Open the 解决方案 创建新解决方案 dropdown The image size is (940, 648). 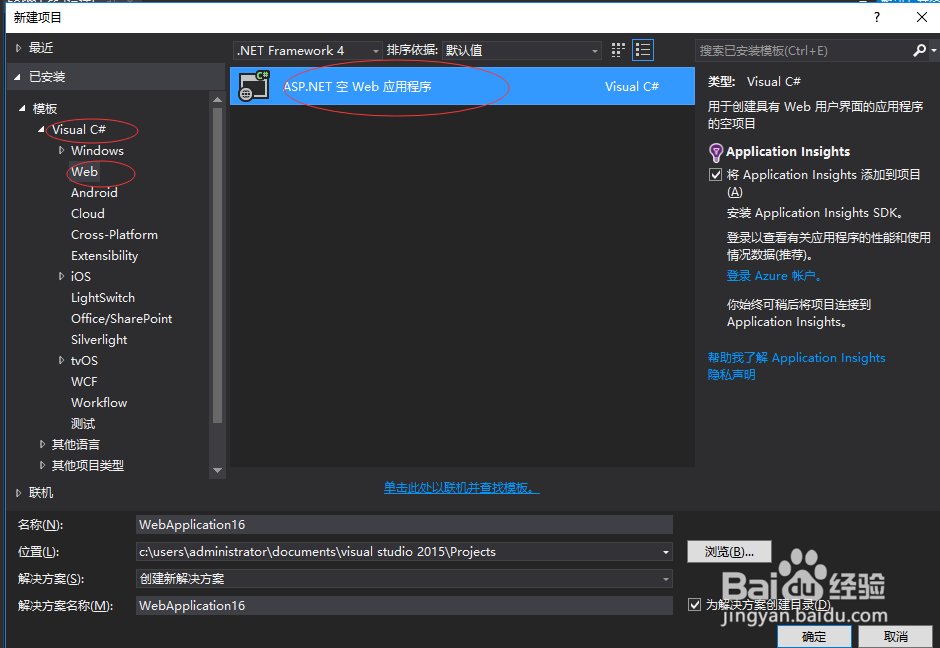pos(404,578)
